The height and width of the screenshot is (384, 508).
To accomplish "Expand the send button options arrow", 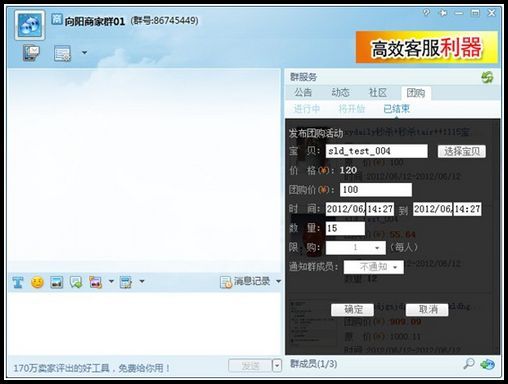I will (277, 366).
